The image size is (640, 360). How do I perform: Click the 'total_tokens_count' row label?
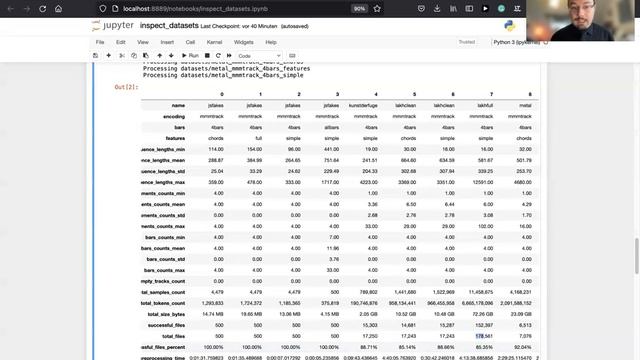pyautogui.click(x=163, y=303)
